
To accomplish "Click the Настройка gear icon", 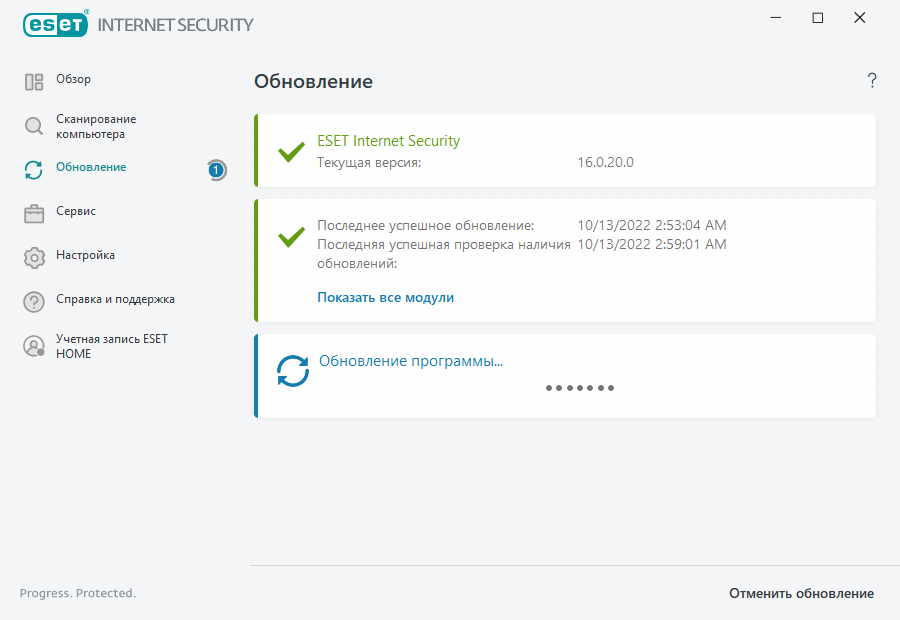I will pos(33,257).
